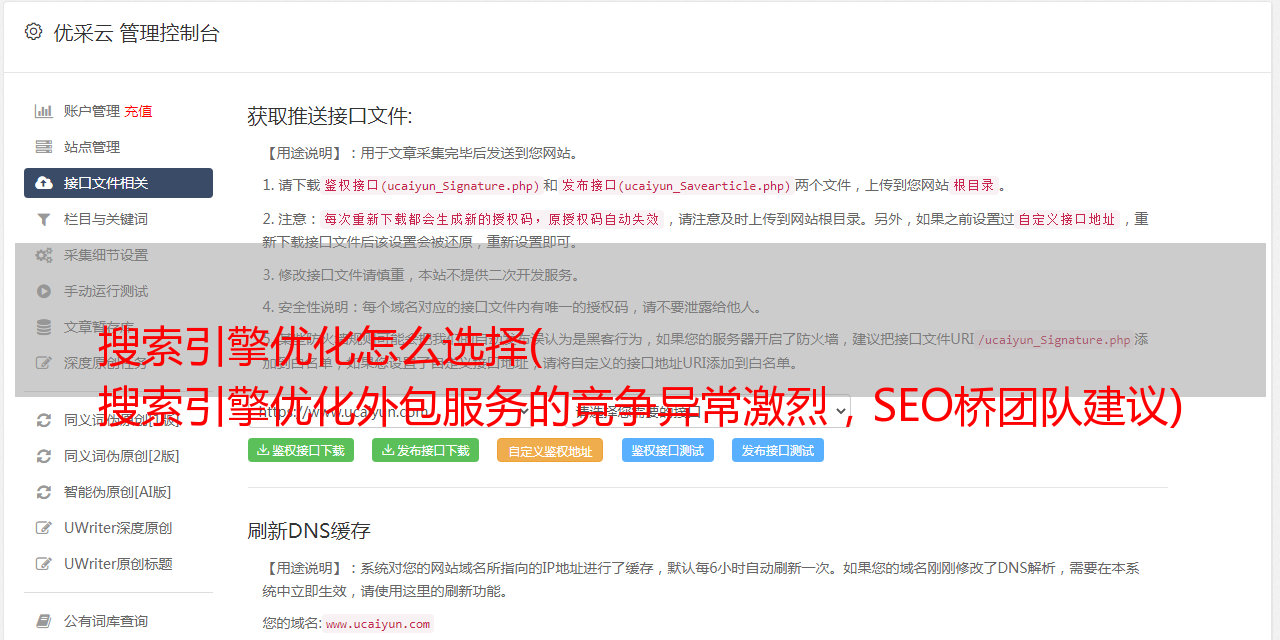Click the green 发布接口下载 button
The image size is (1280, 640).
tap(425, 450)
